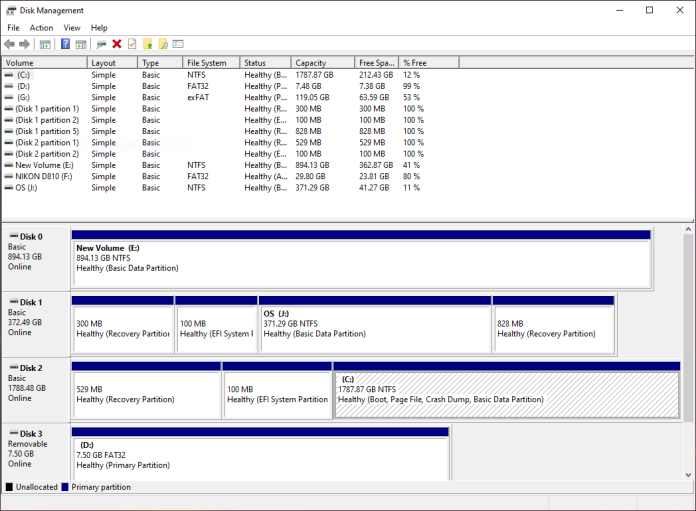
Task: Click the Properties checkmark page icon
Action: pos(132,44)
